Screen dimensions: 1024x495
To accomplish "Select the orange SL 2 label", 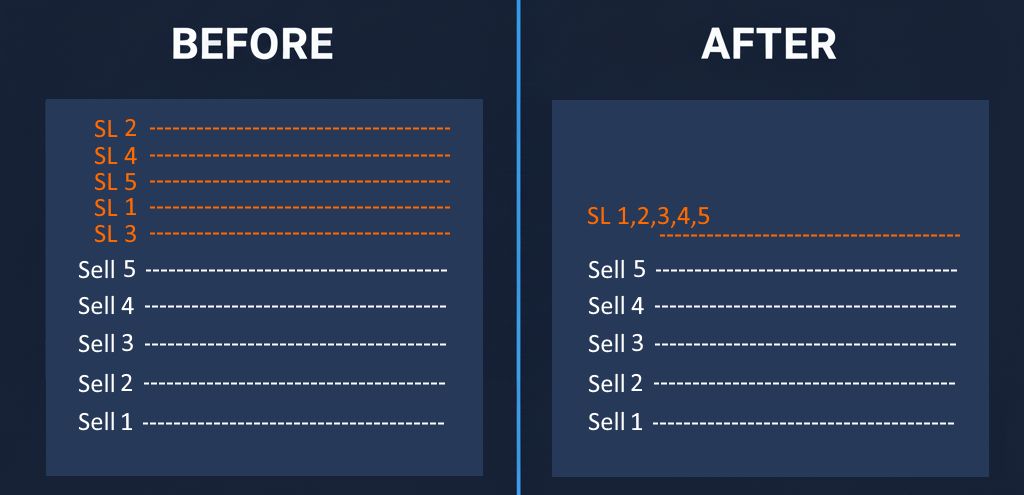I will pyautogui.click(x=115, y=129).
